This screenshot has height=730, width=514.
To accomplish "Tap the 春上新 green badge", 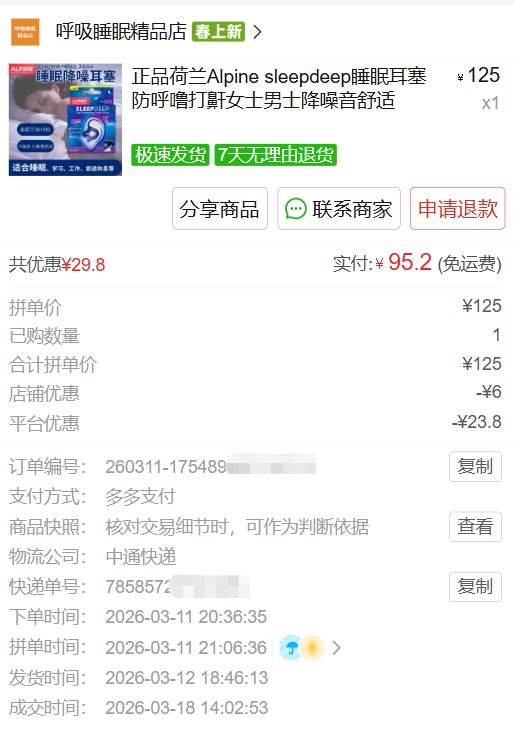I will pos(218,32).
